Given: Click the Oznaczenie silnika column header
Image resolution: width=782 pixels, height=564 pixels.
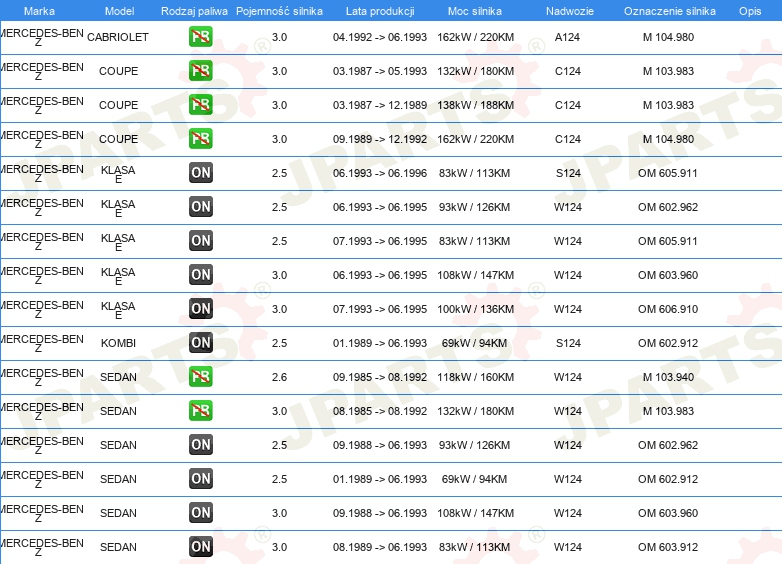Looking at the screenshot, I should (x=670, y=11).
